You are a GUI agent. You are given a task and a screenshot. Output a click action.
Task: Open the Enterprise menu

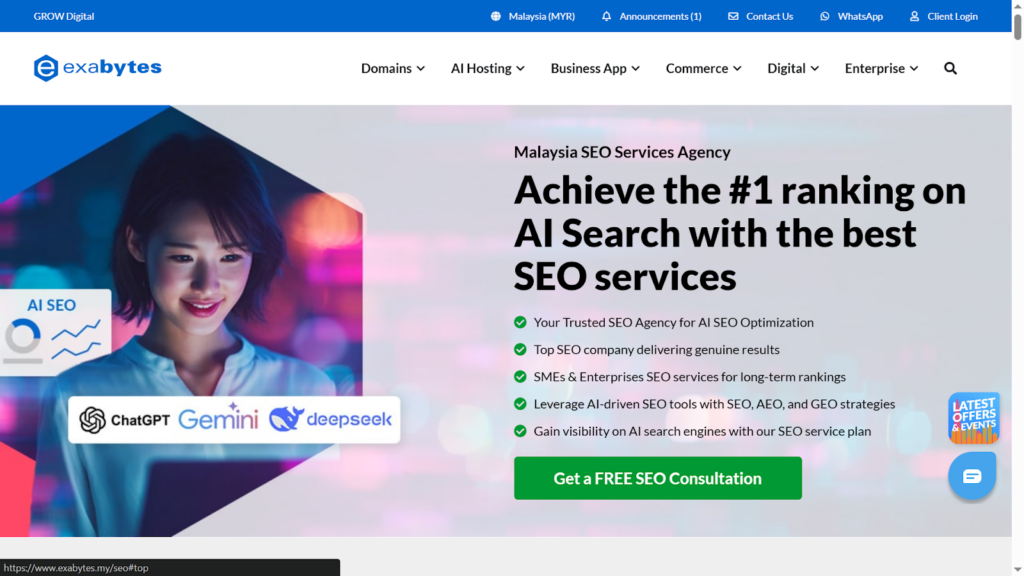click(881, 68)
